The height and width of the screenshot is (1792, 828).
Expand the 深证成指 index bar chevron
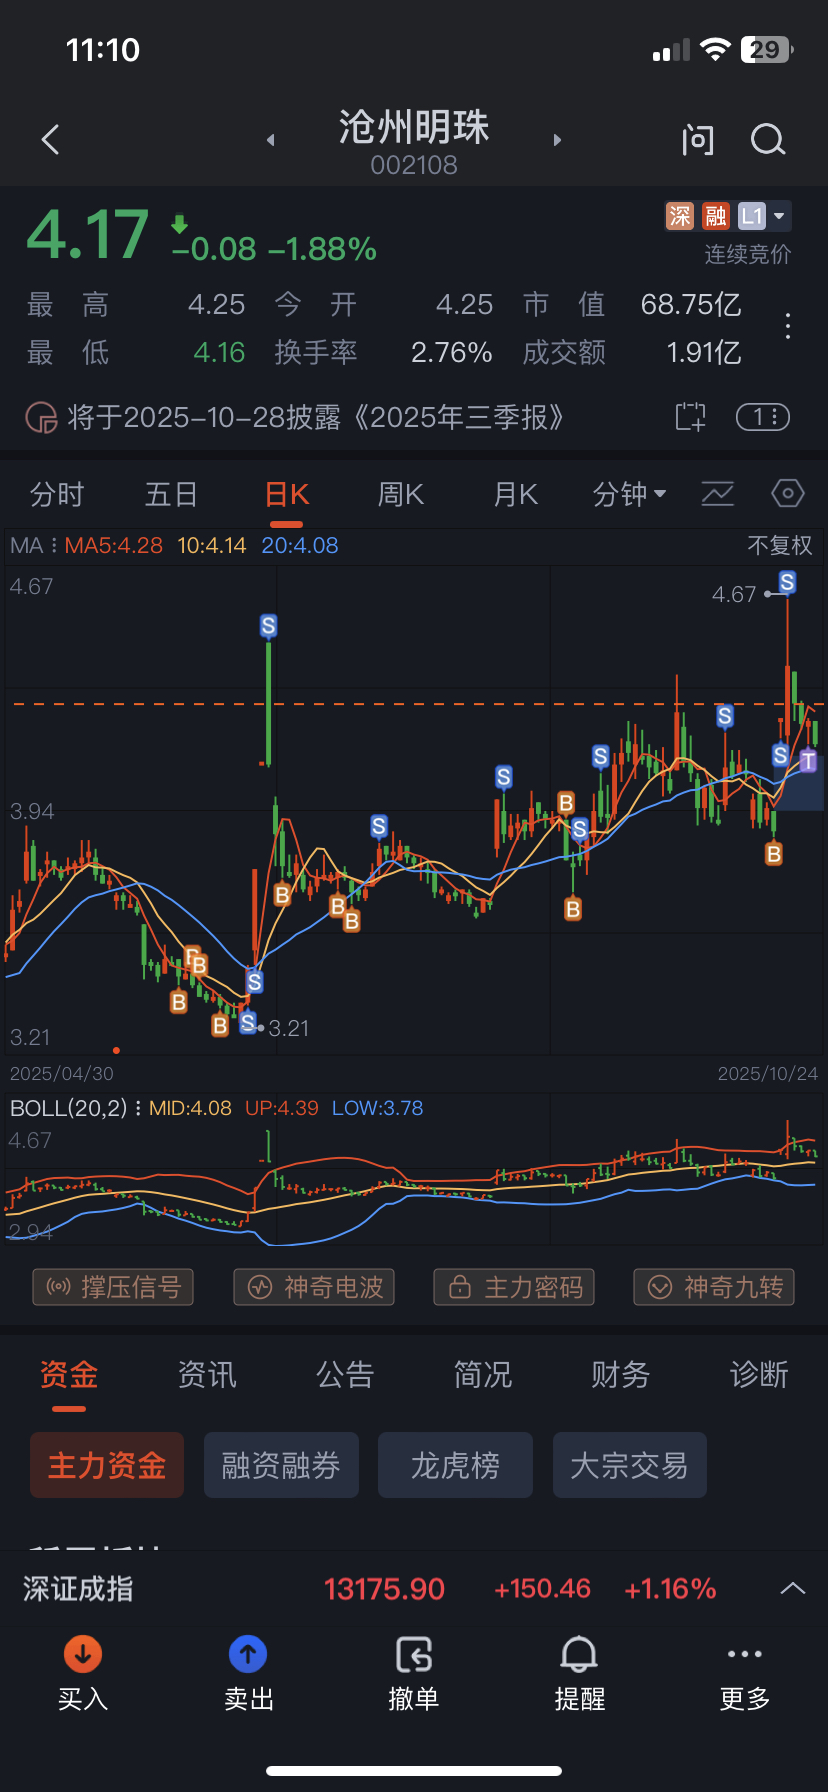(x=793, y=1589)
